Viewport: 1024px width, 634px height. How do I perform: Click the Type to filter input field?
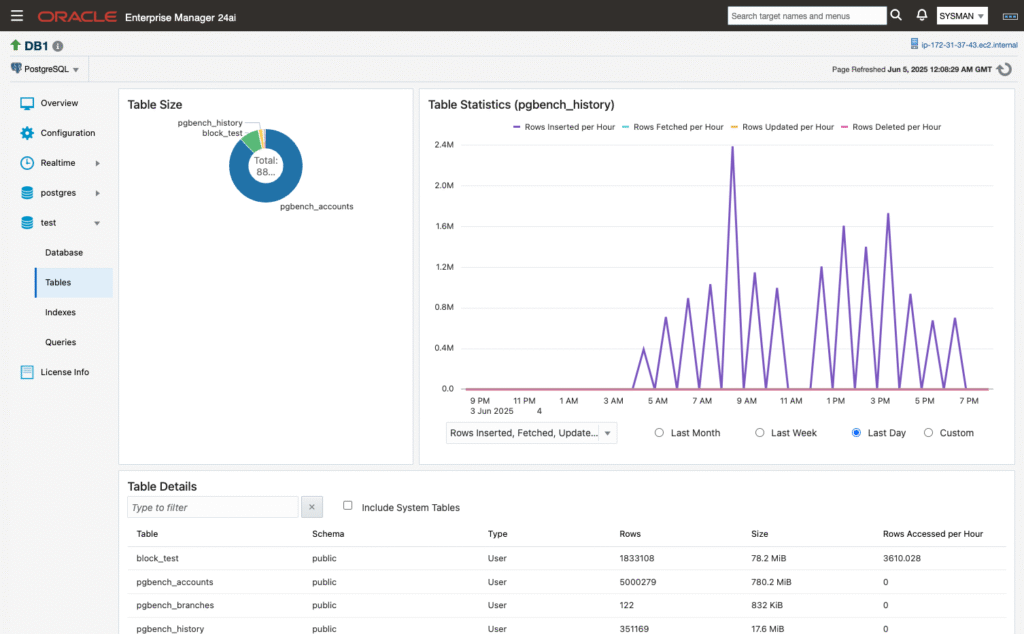tap(212, 507)
